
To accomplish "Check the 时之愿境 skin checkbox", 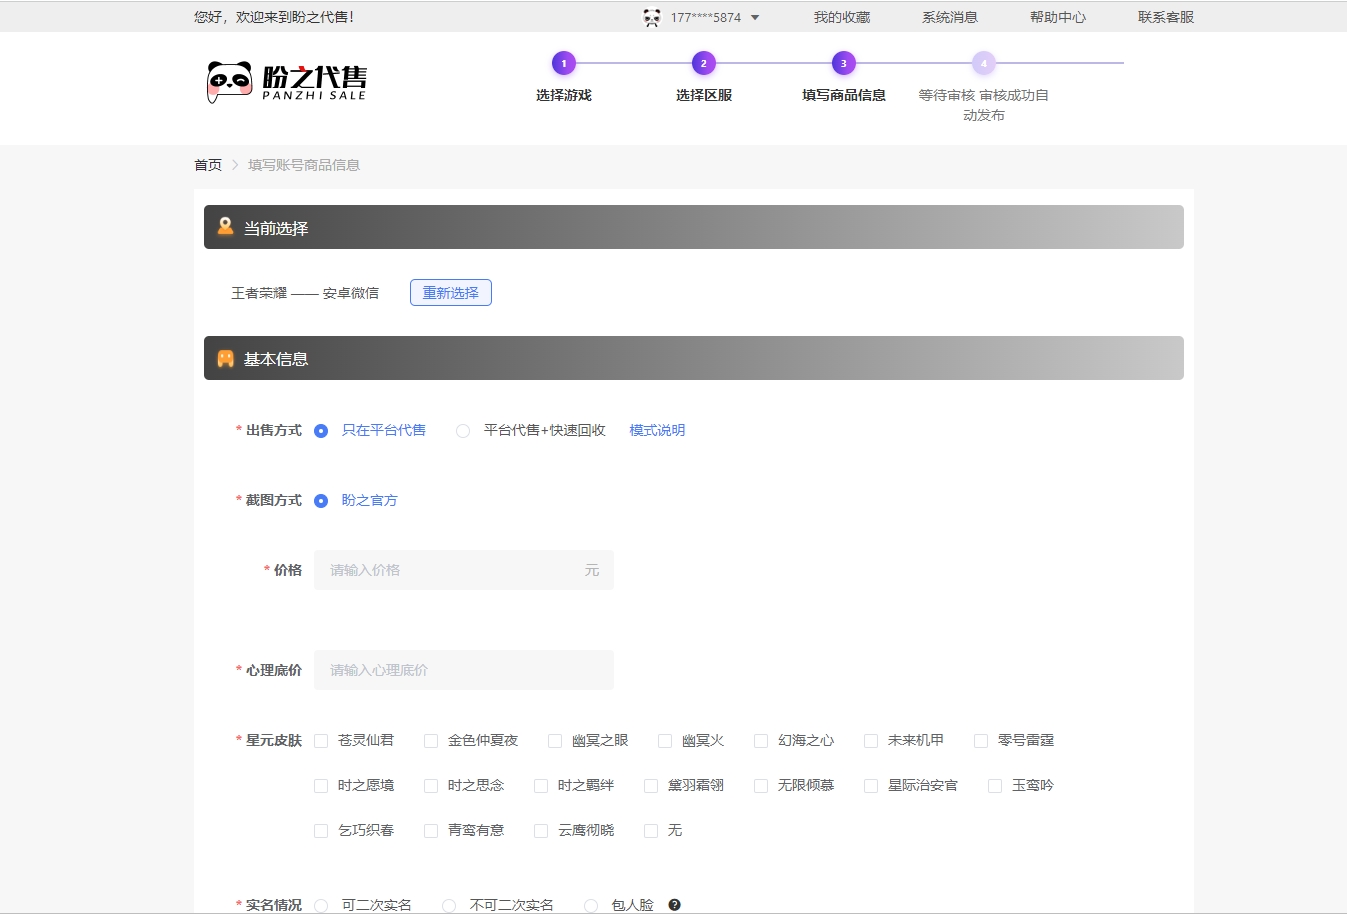I will (321, 786).
